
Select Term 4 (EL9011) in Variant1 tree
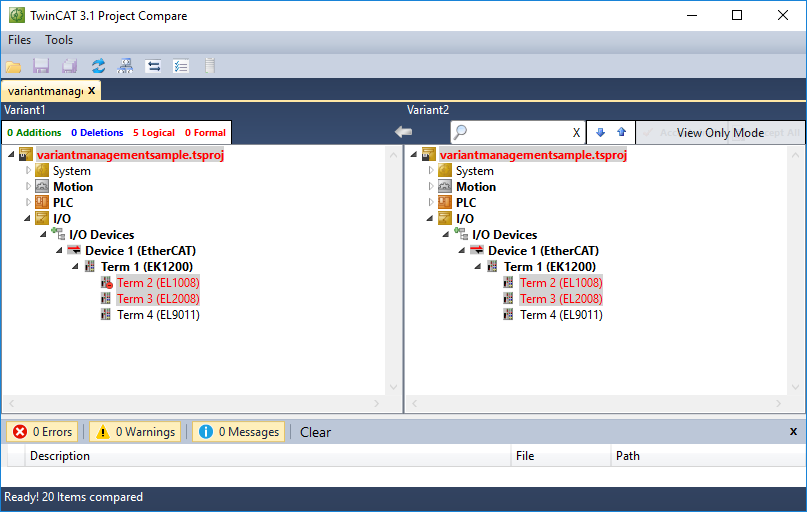pyautogui.click(x=159, y=314)
